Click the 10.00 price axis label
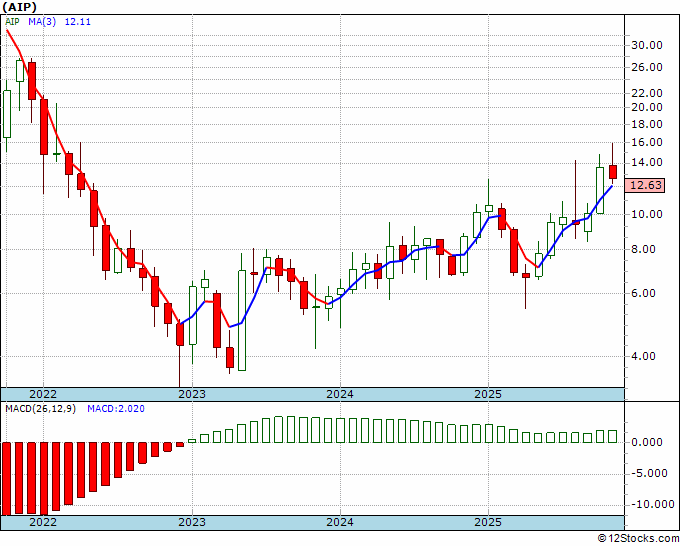This screenshot has width=680, height=546. (646, 214)
